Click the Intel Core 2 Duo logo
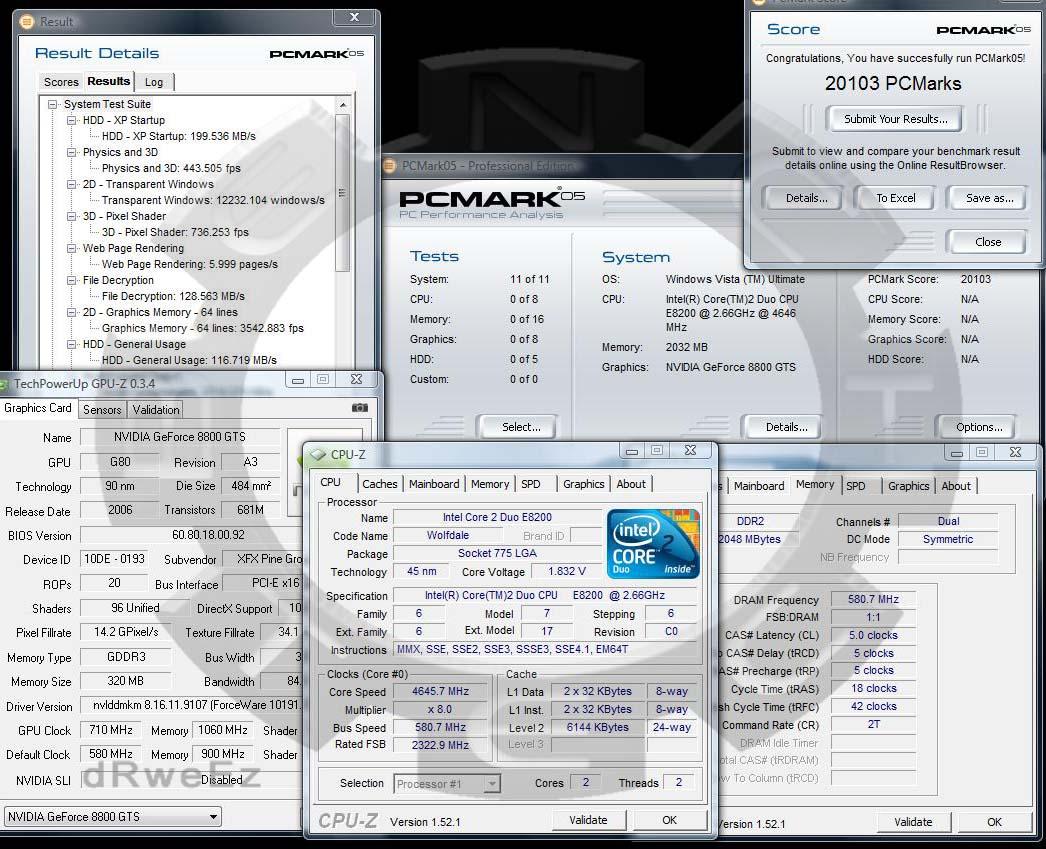The height and width of the screenshot is (849, 1046). [x=653, y=543]
